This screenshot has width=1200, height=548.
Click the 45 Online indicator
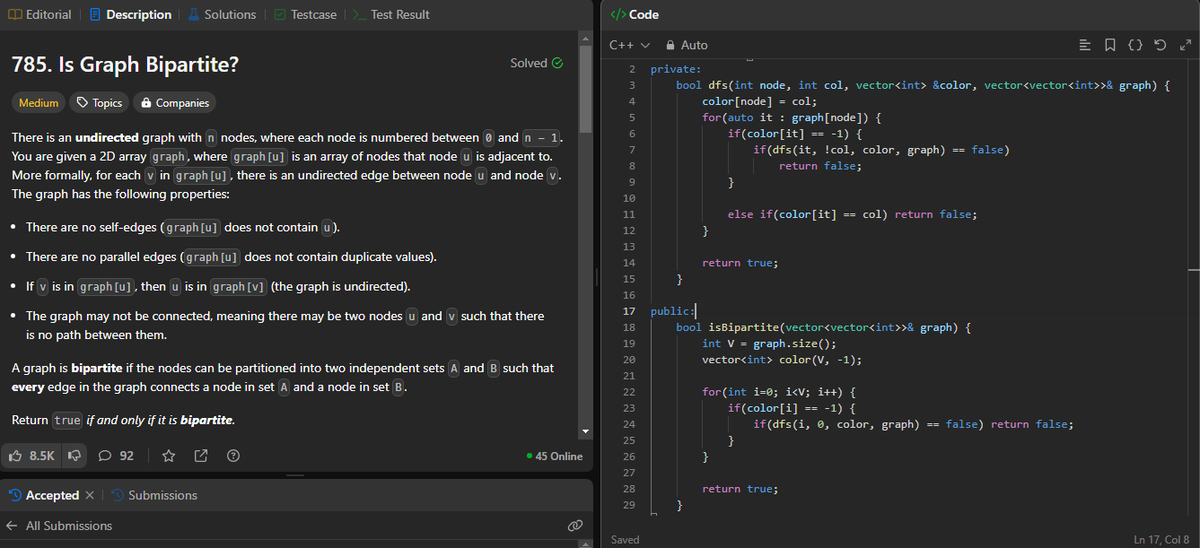[554, 456]
